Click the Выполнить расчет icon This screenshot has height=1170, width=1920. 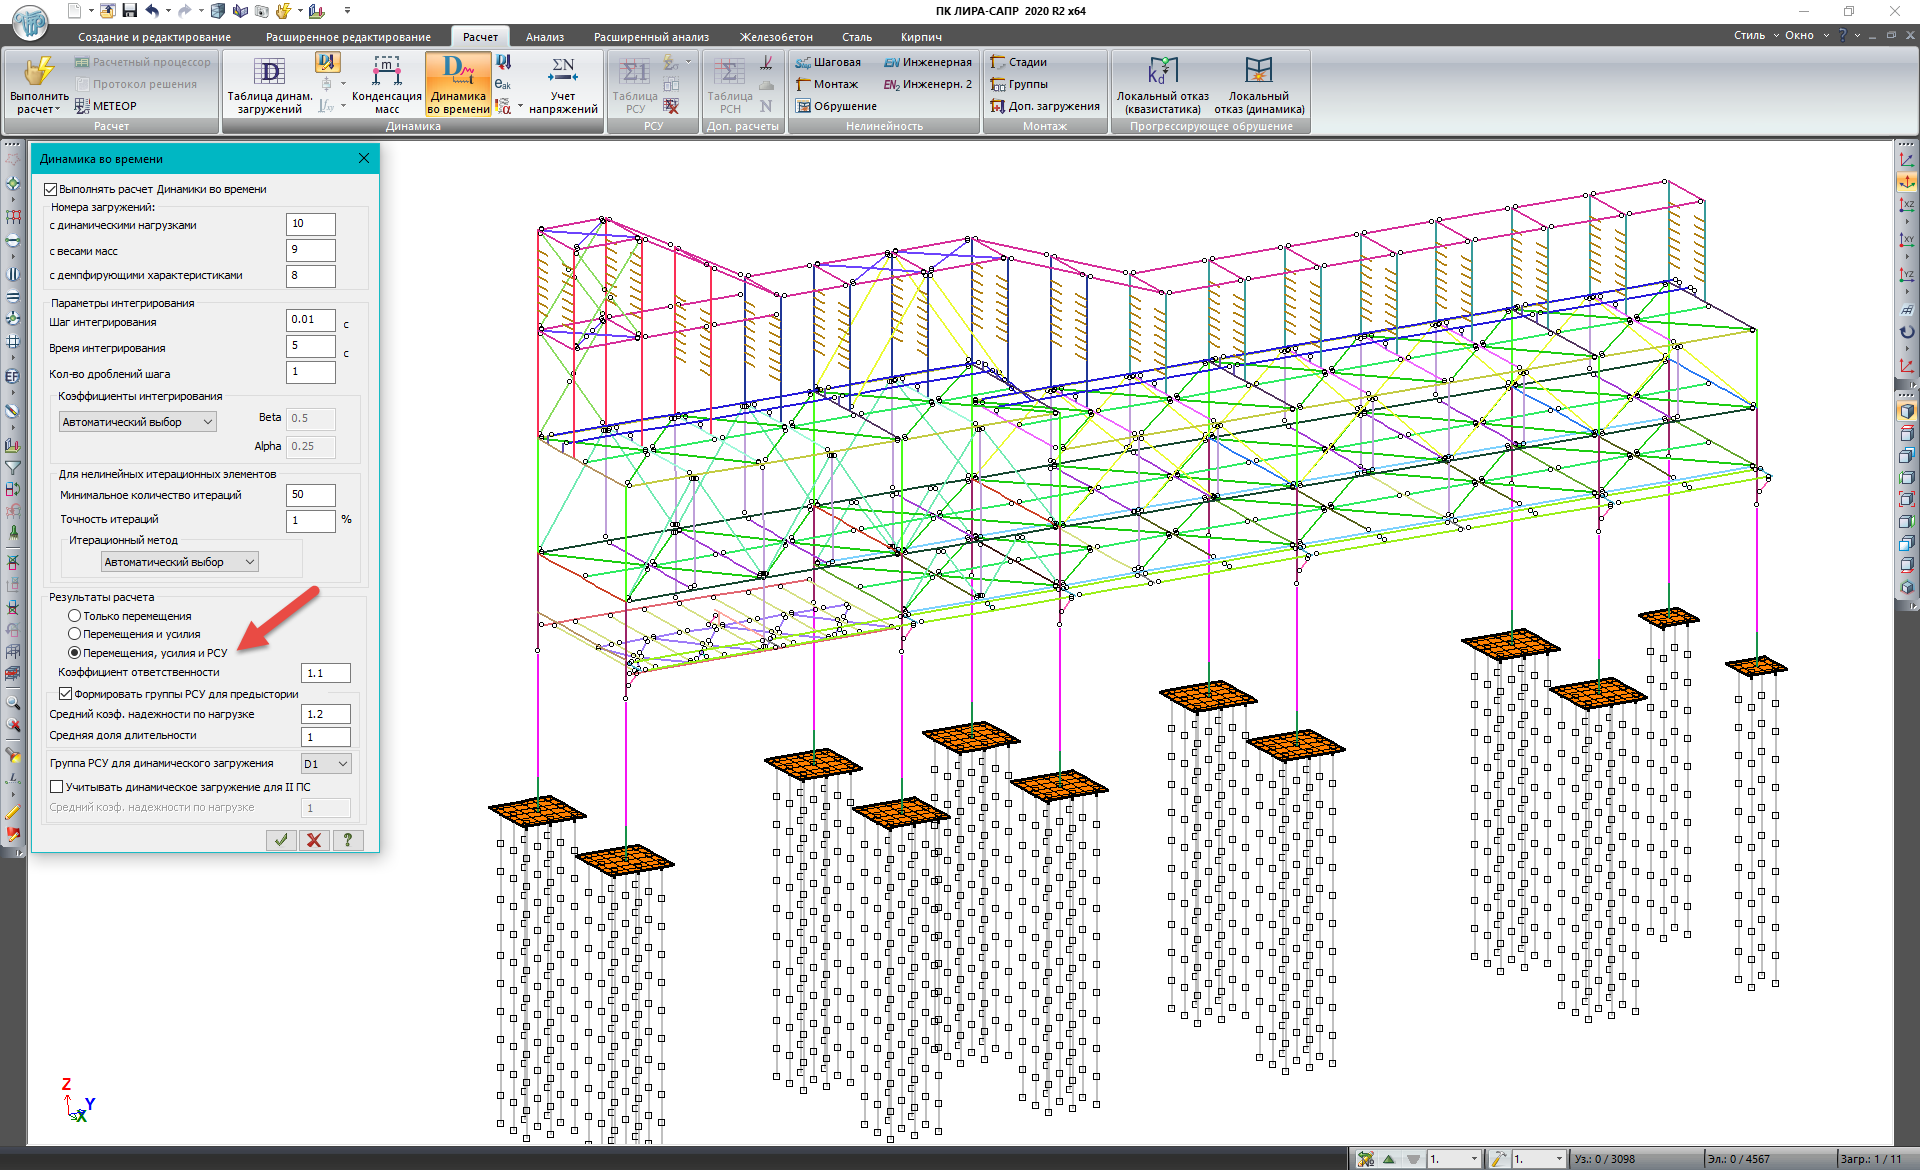click(x=39, y=83)
